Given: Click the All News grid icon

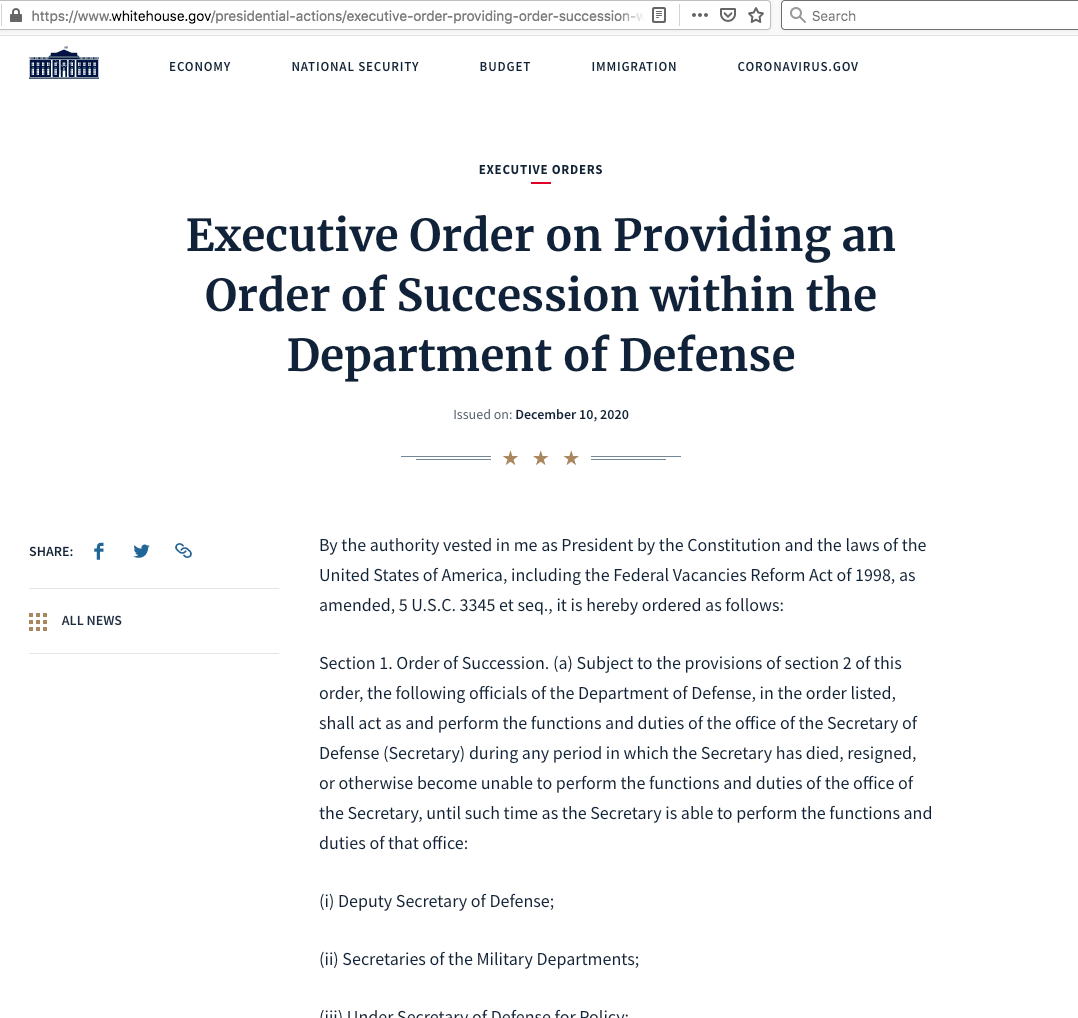Looking at the screenshot, I should (38, 621).
